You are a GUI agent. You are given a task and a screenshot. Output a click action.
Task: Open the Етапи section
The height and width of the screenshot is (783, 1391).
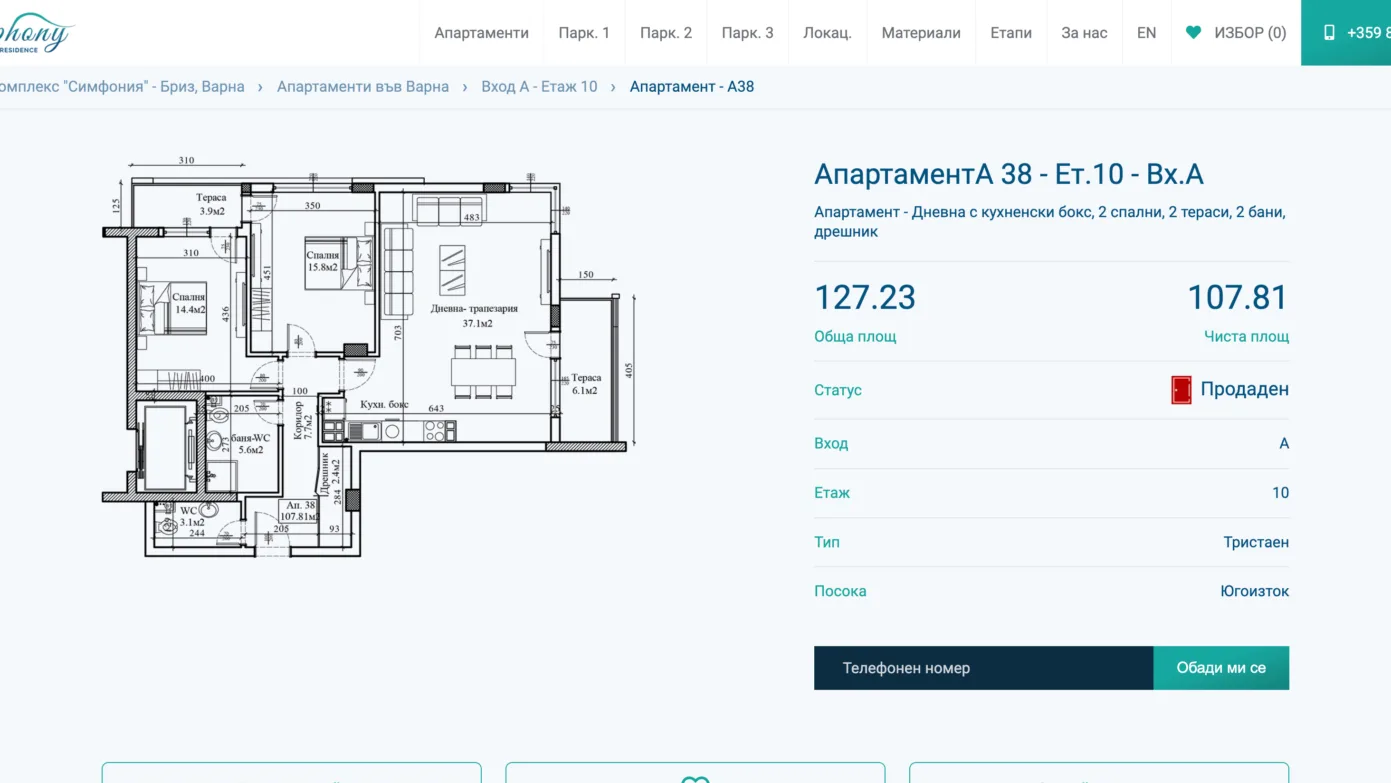coord(1011,33)
